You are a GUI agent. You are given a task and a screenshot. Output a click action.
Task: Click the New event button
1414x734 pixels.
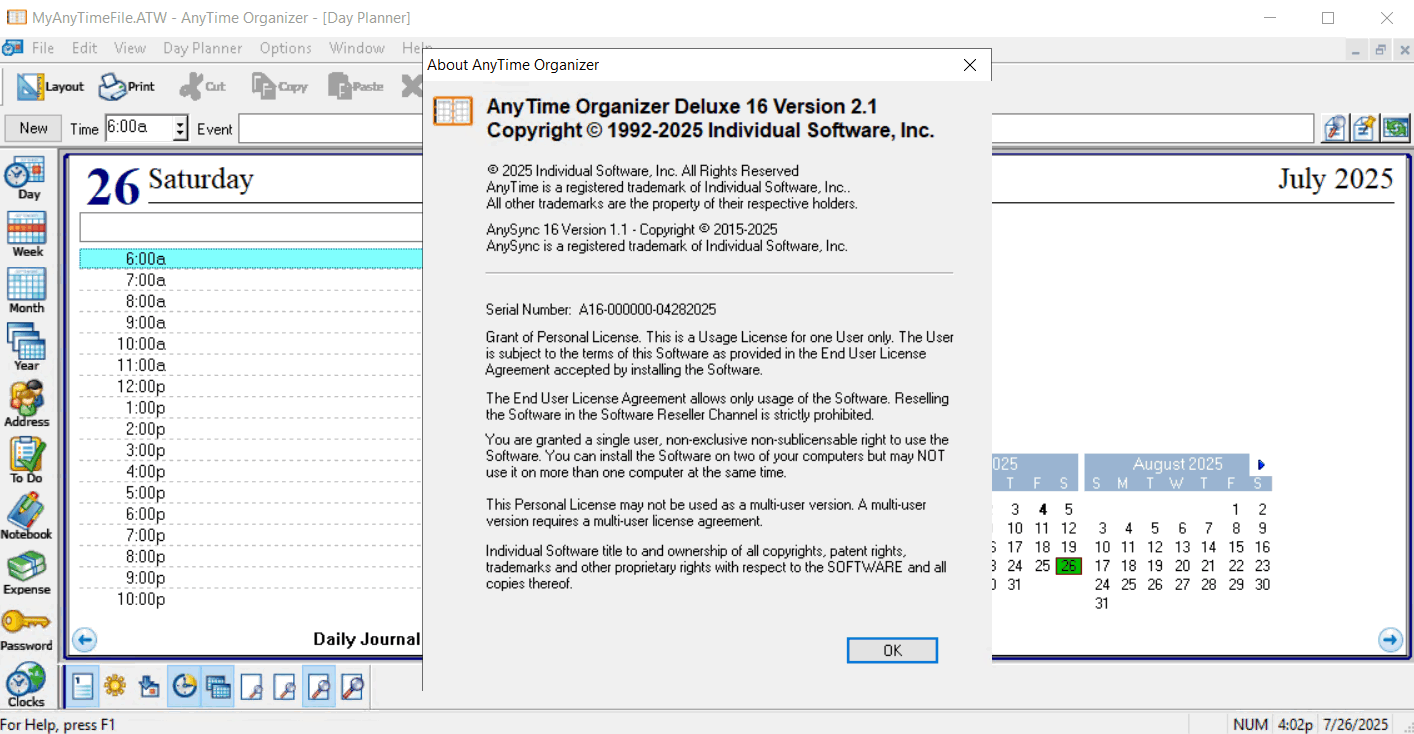click(33, 128)
